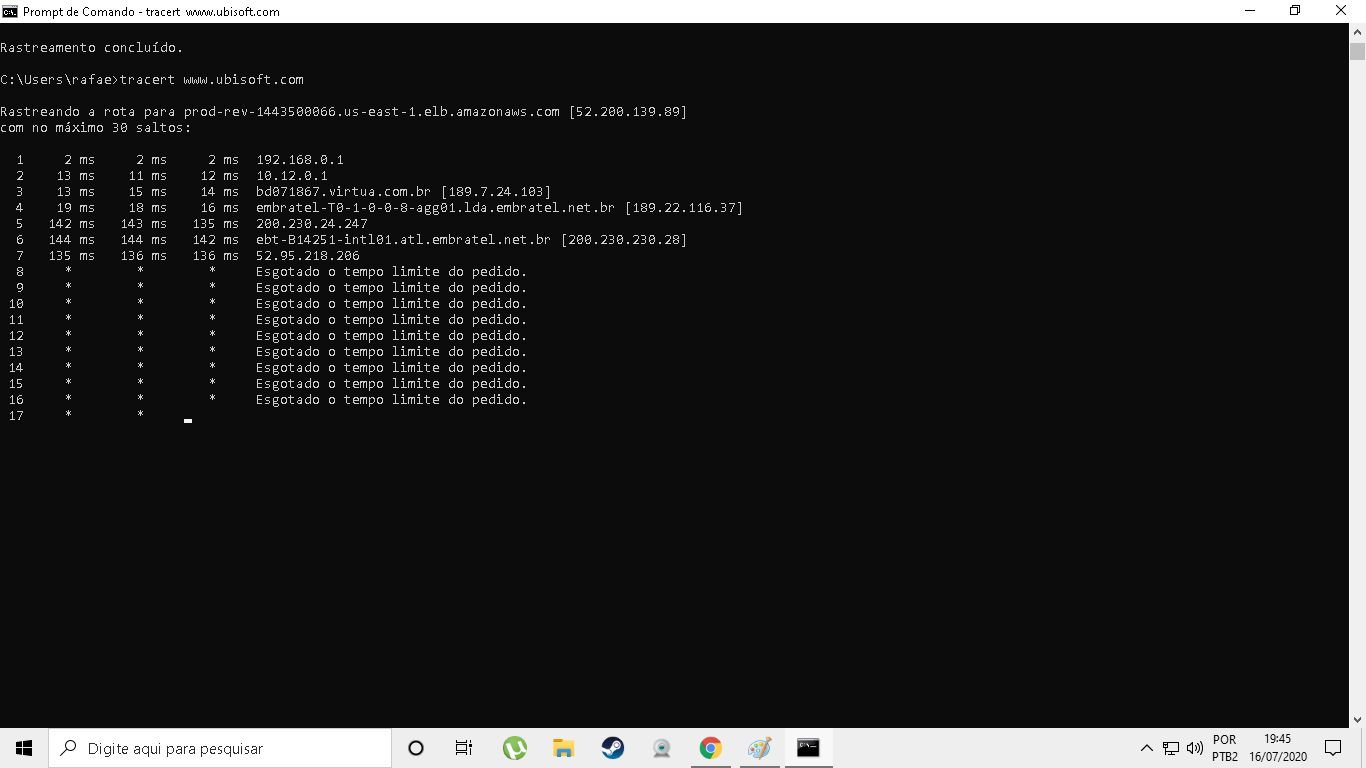Viewport: 1366px width, 768px height.
Task: Click hop address 10.12.0.1
Action: tap(292, 175)
